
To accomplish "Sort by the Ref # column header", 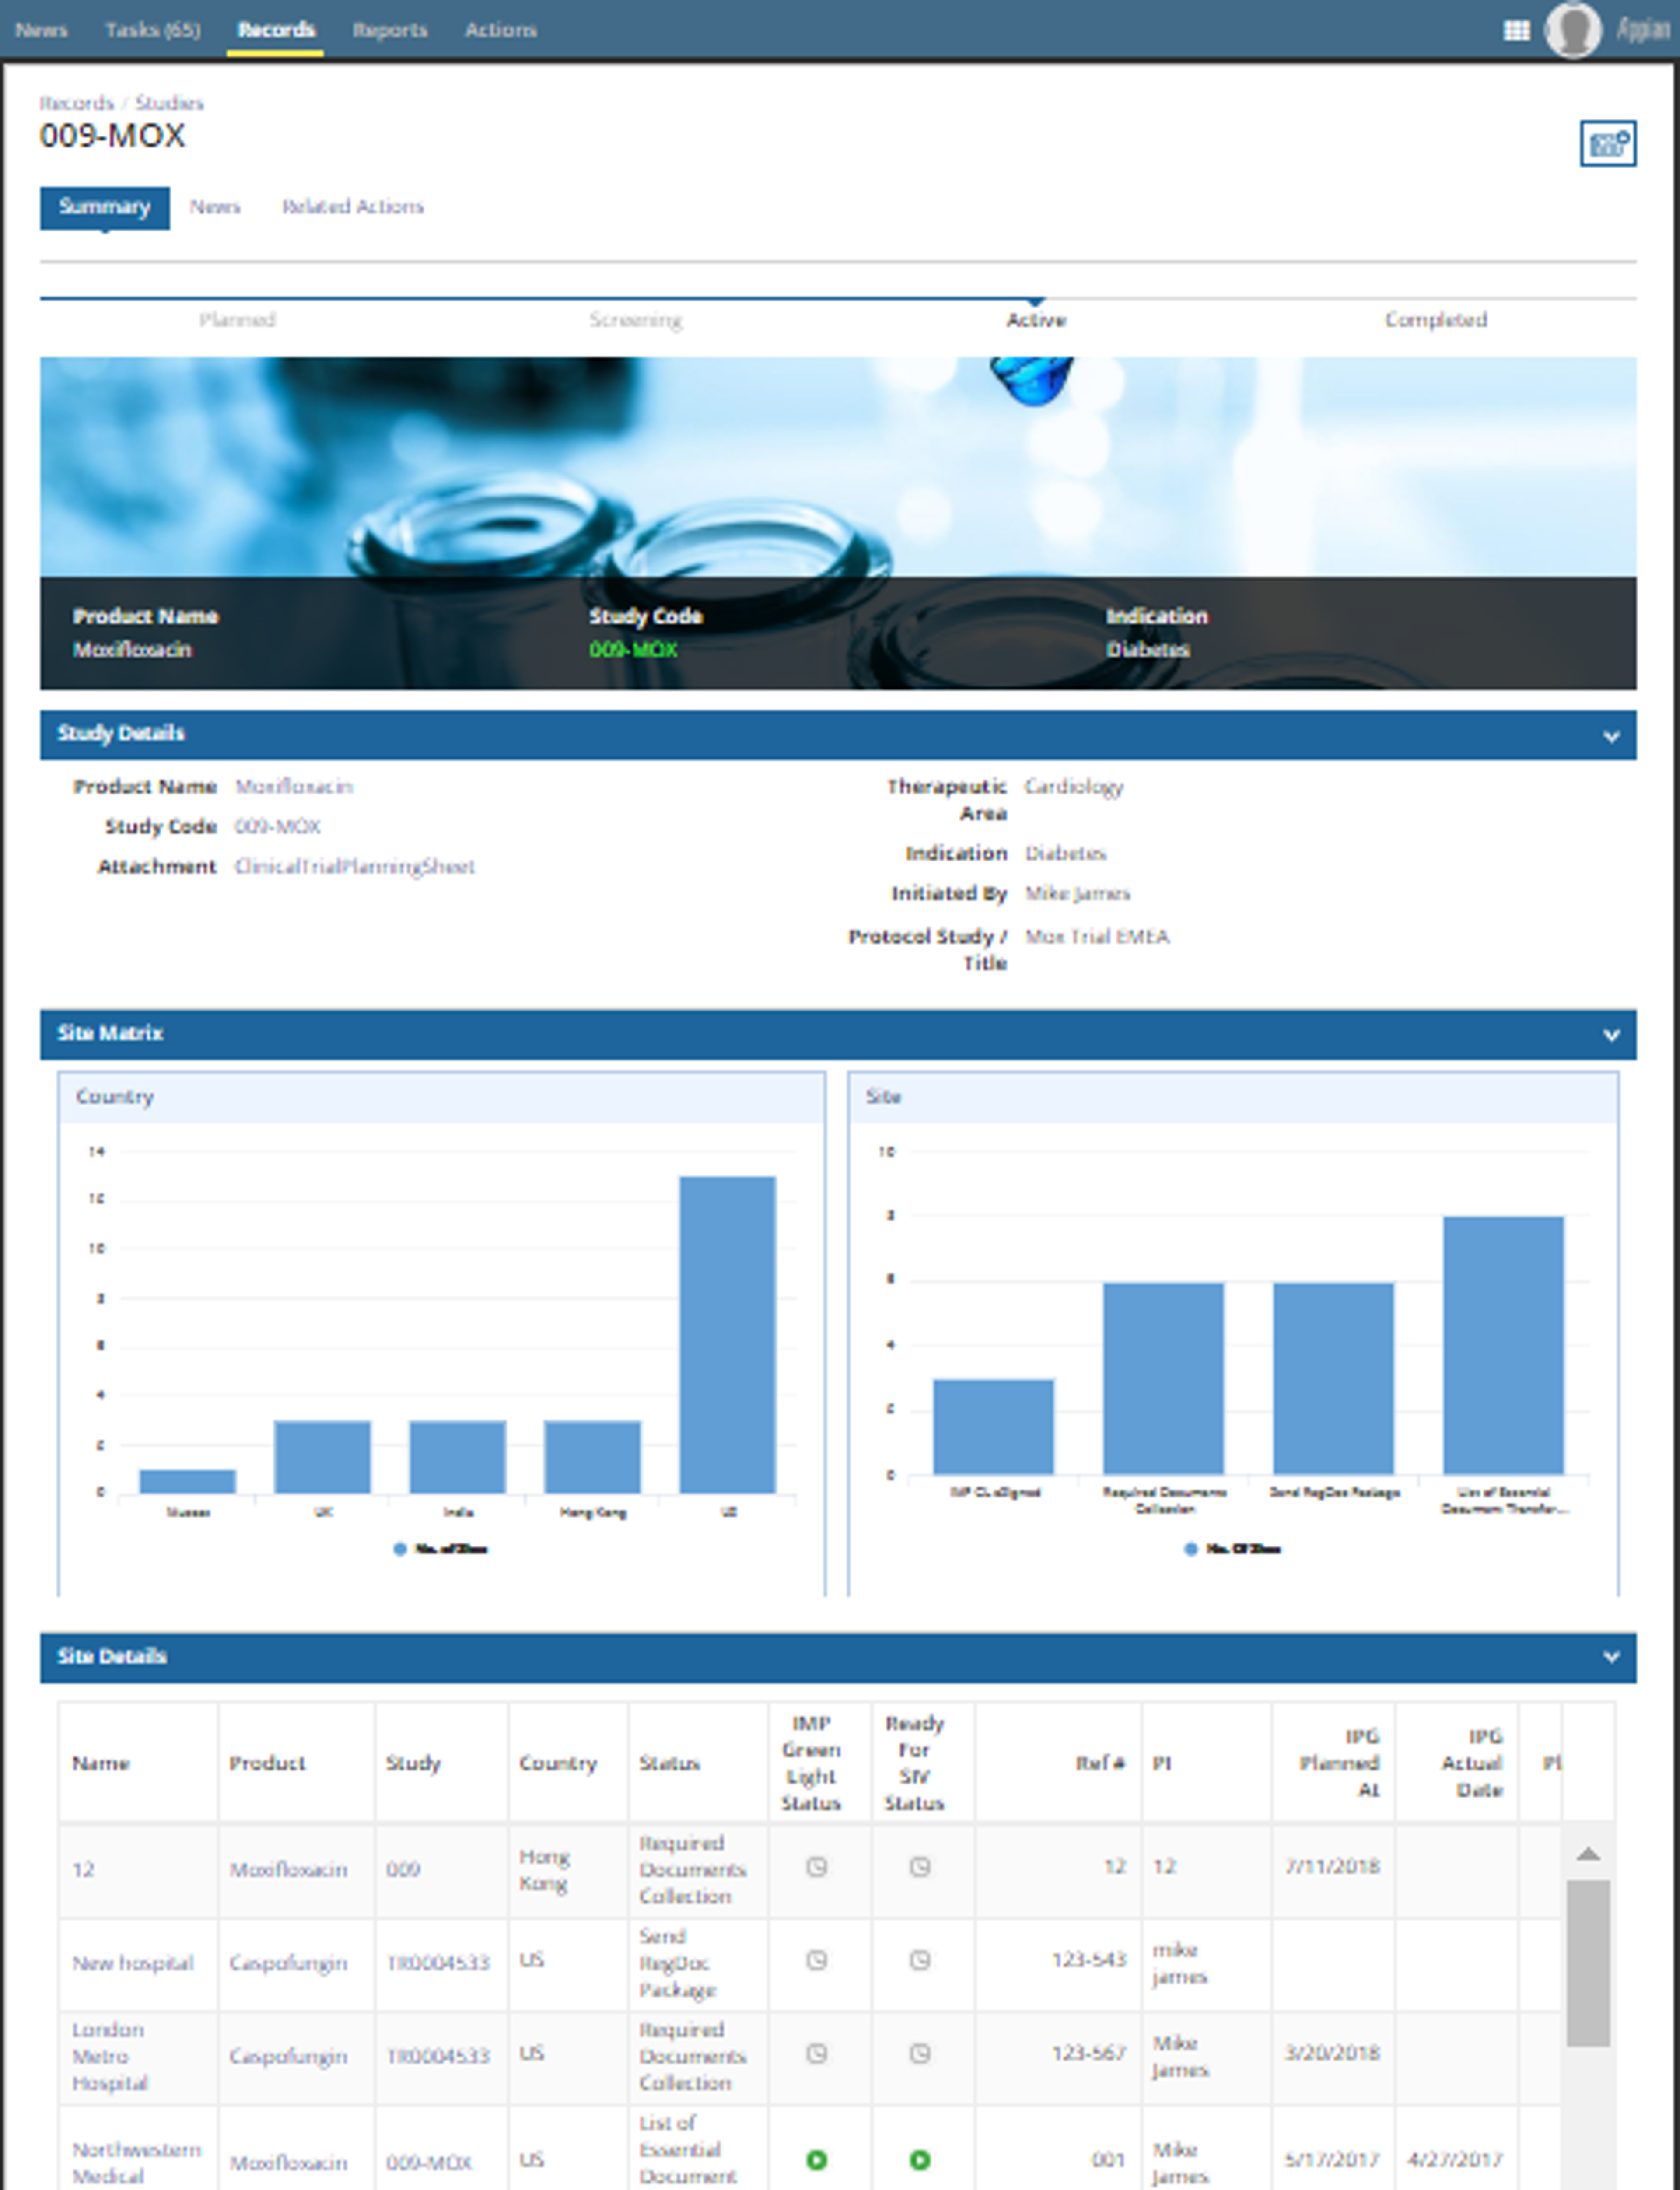I will tap(1101, 1763).
